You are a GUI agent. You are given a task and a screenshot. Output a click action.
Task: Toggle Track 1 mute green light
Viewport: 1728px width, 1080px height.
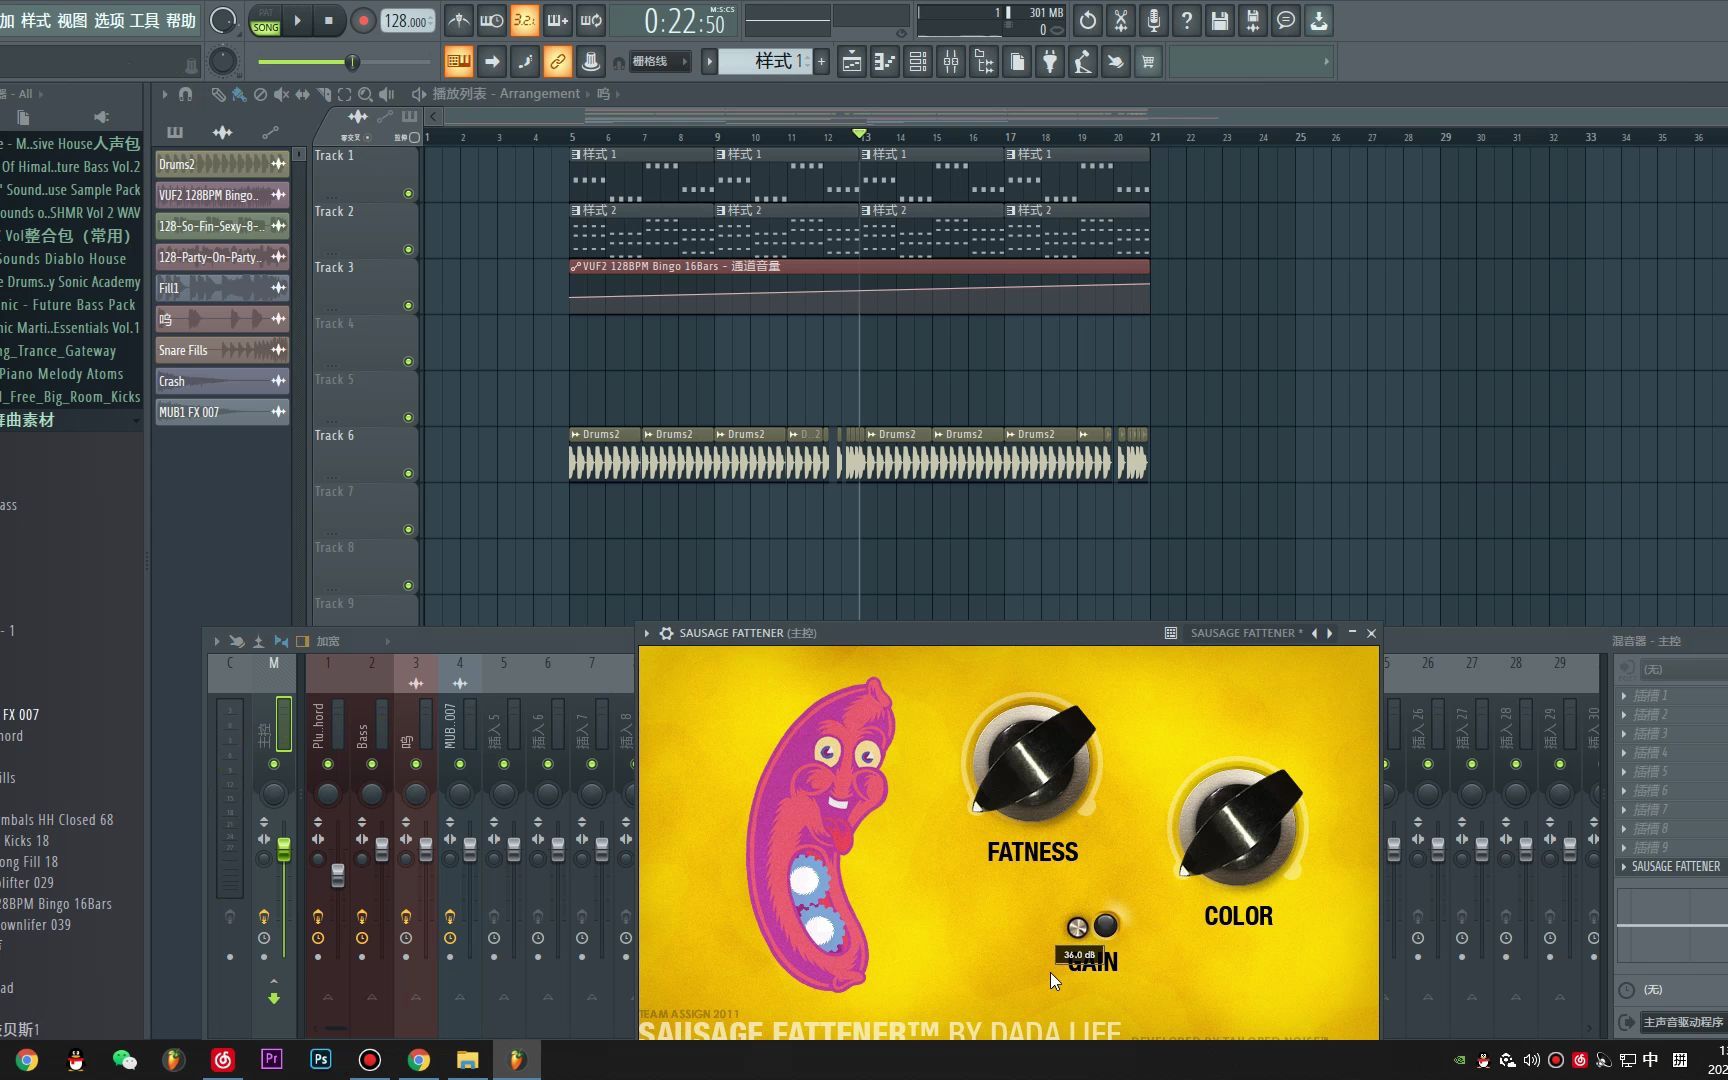coord(408,193)
